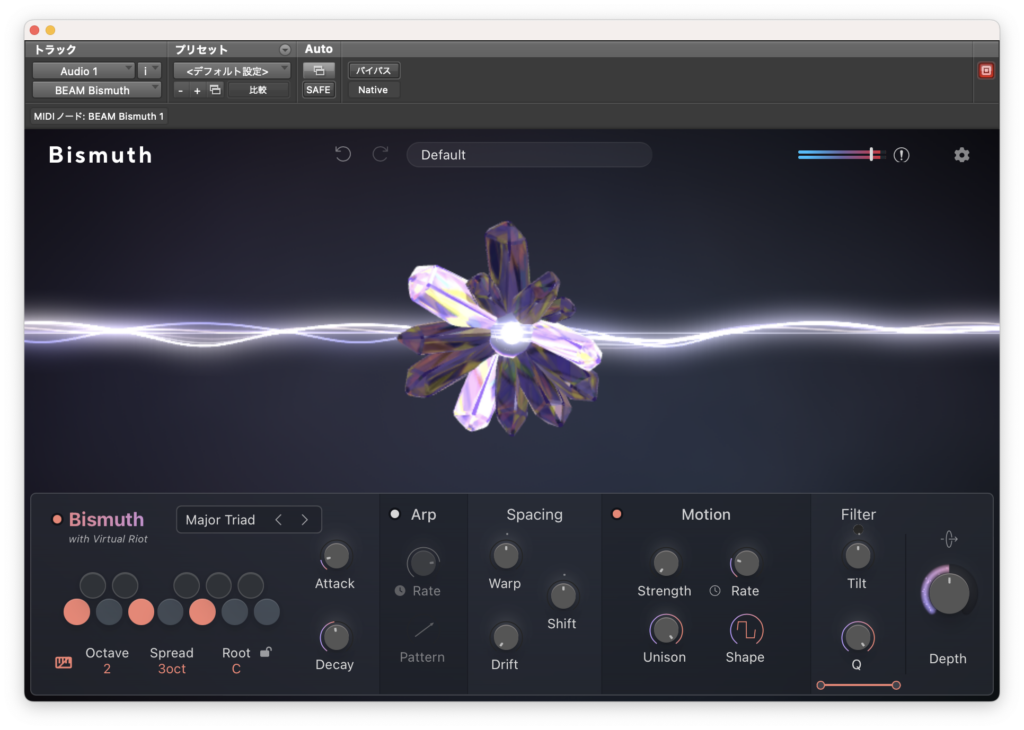1024x730 pixels.
Task: Click the Auto header label
Action: click(319, 49)
